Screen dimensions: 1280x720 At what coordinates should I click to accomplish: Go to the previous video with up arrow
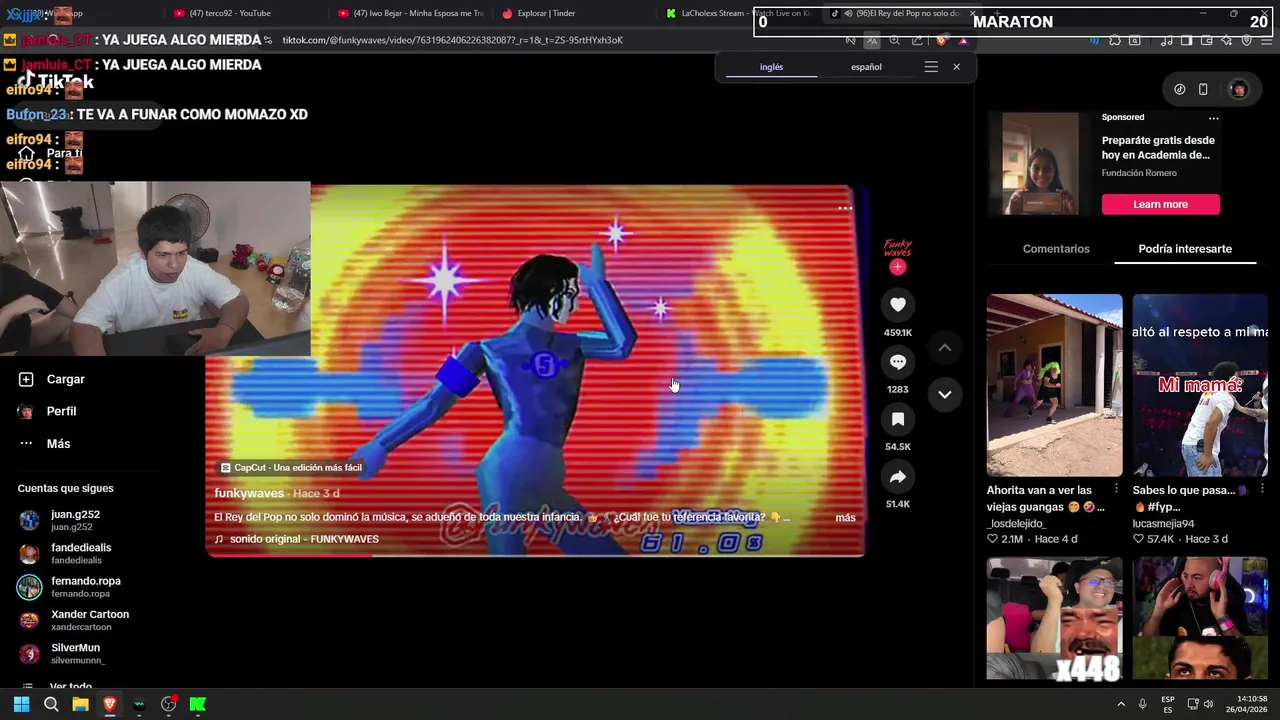(944, 348)
